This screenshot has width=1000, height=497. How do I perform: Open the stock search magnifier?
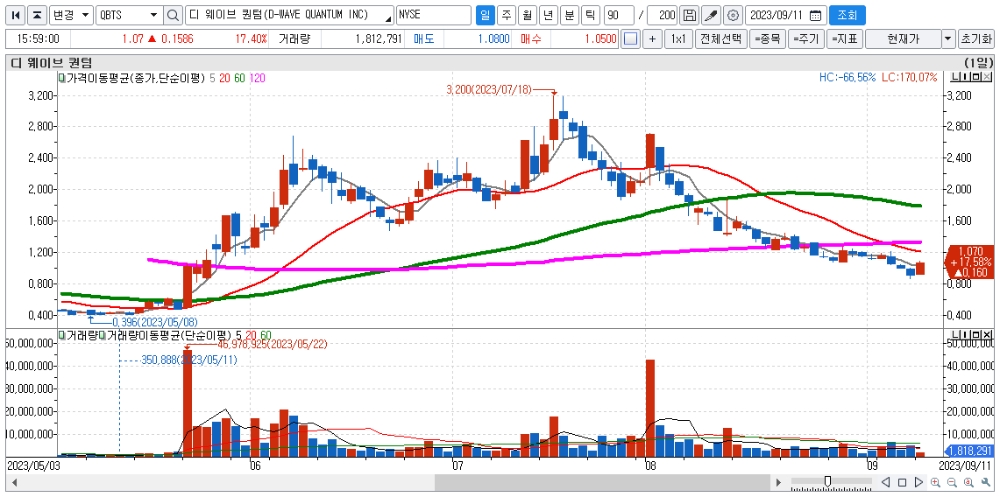click(172, 15)
